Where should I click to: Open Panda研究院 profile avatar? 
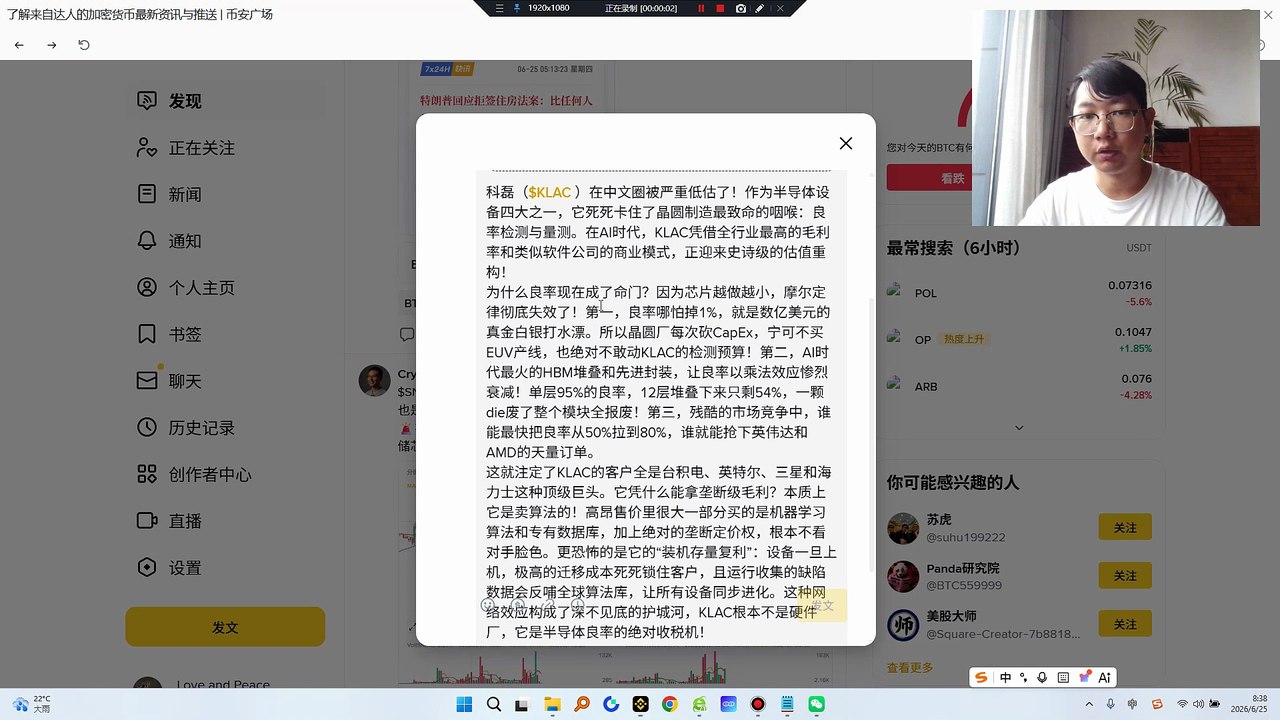[903, 576]
